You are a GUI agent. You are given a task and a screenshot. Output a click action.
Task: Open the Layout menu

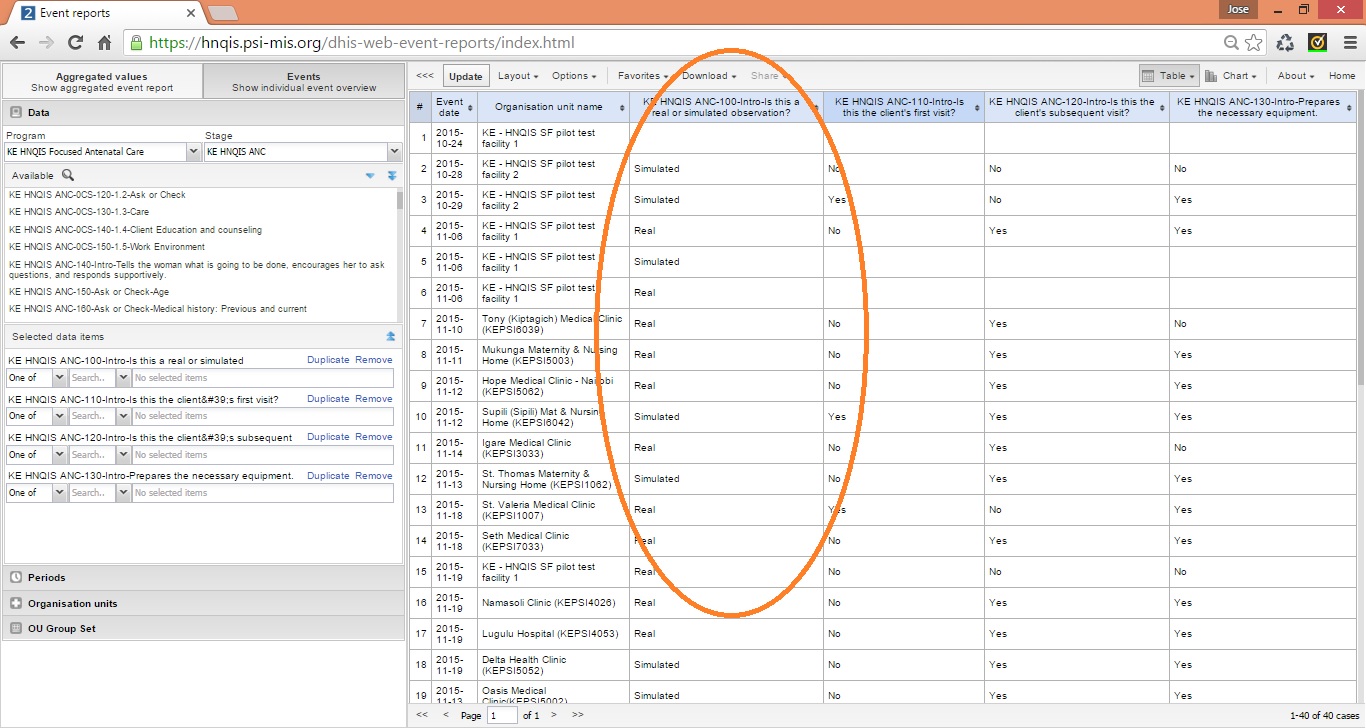(x=518, y=76)
